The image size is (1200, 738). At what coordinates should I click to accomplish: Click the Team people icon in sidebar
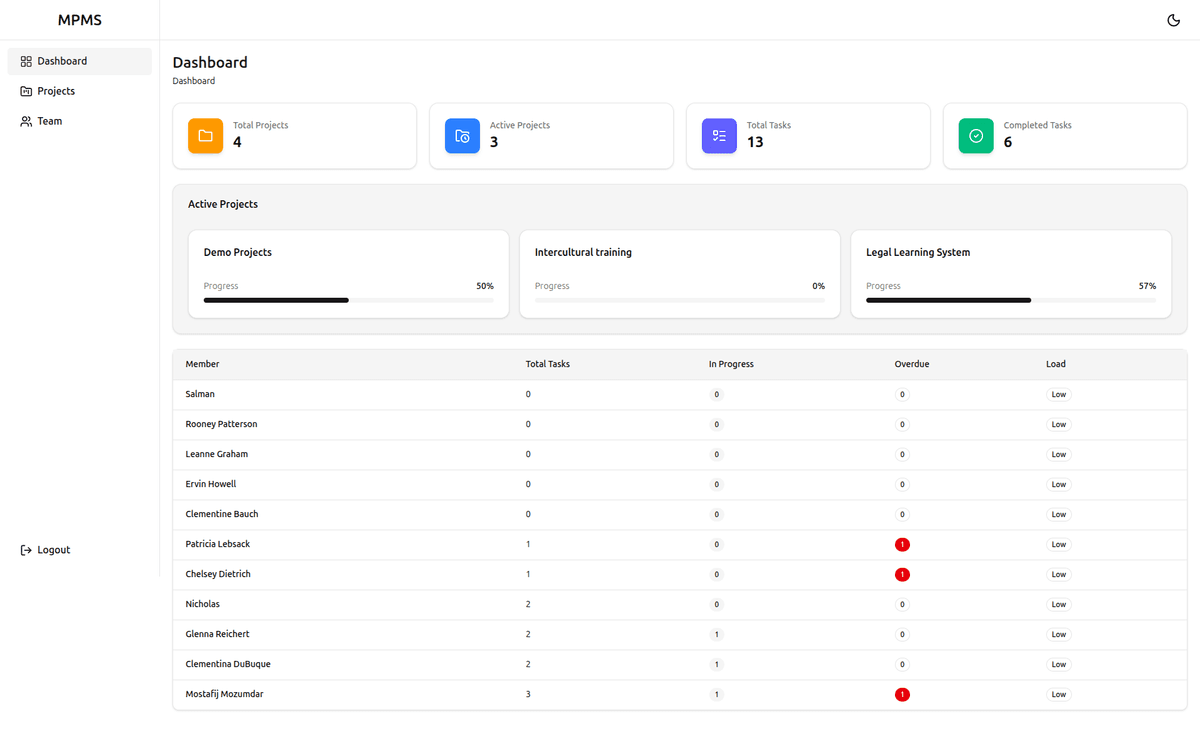point(26,121)
